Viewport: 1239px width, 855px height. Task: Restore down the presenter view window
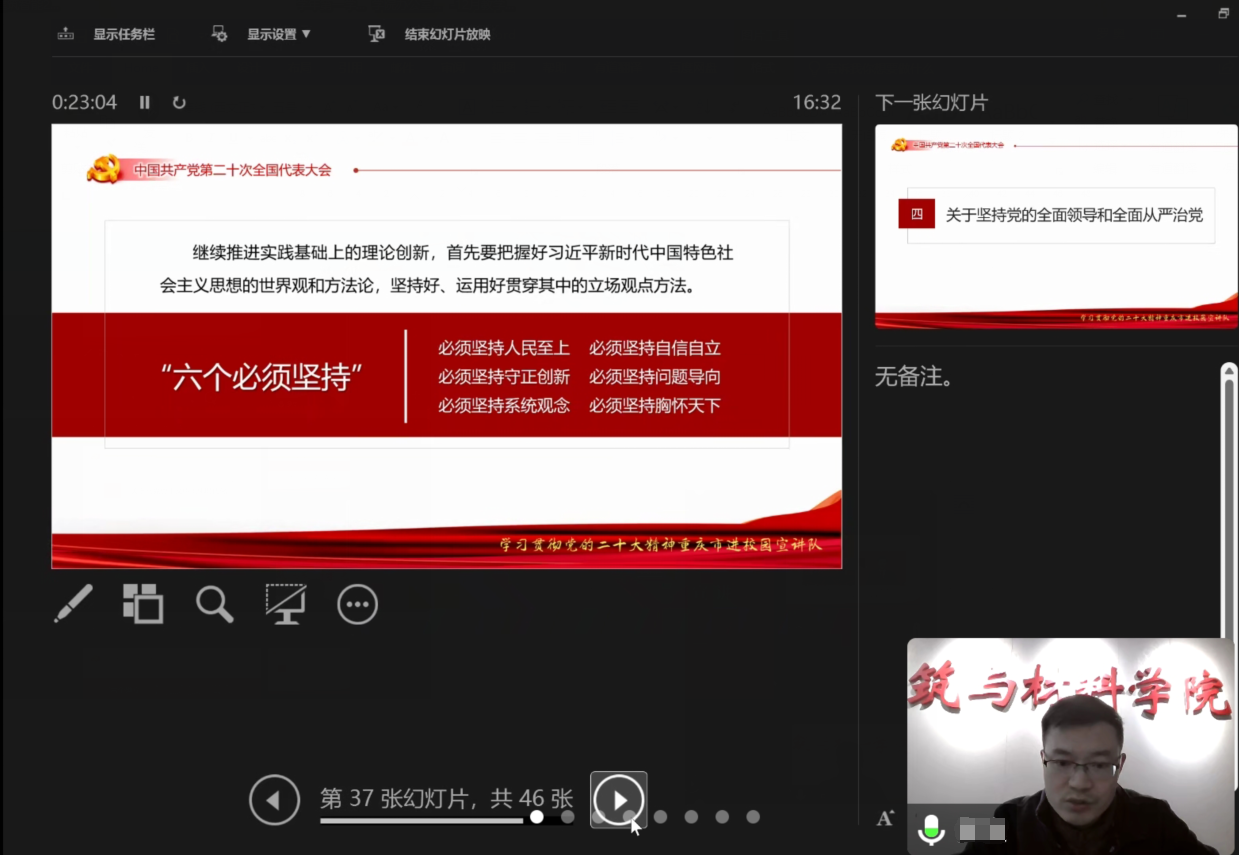tap(1223, 13)
